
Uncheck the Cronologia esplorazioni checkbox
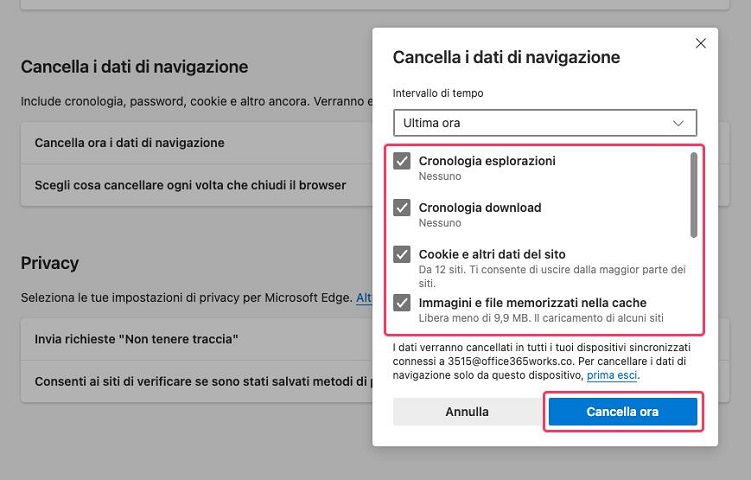pyautogui.click(x=402, y=161)
